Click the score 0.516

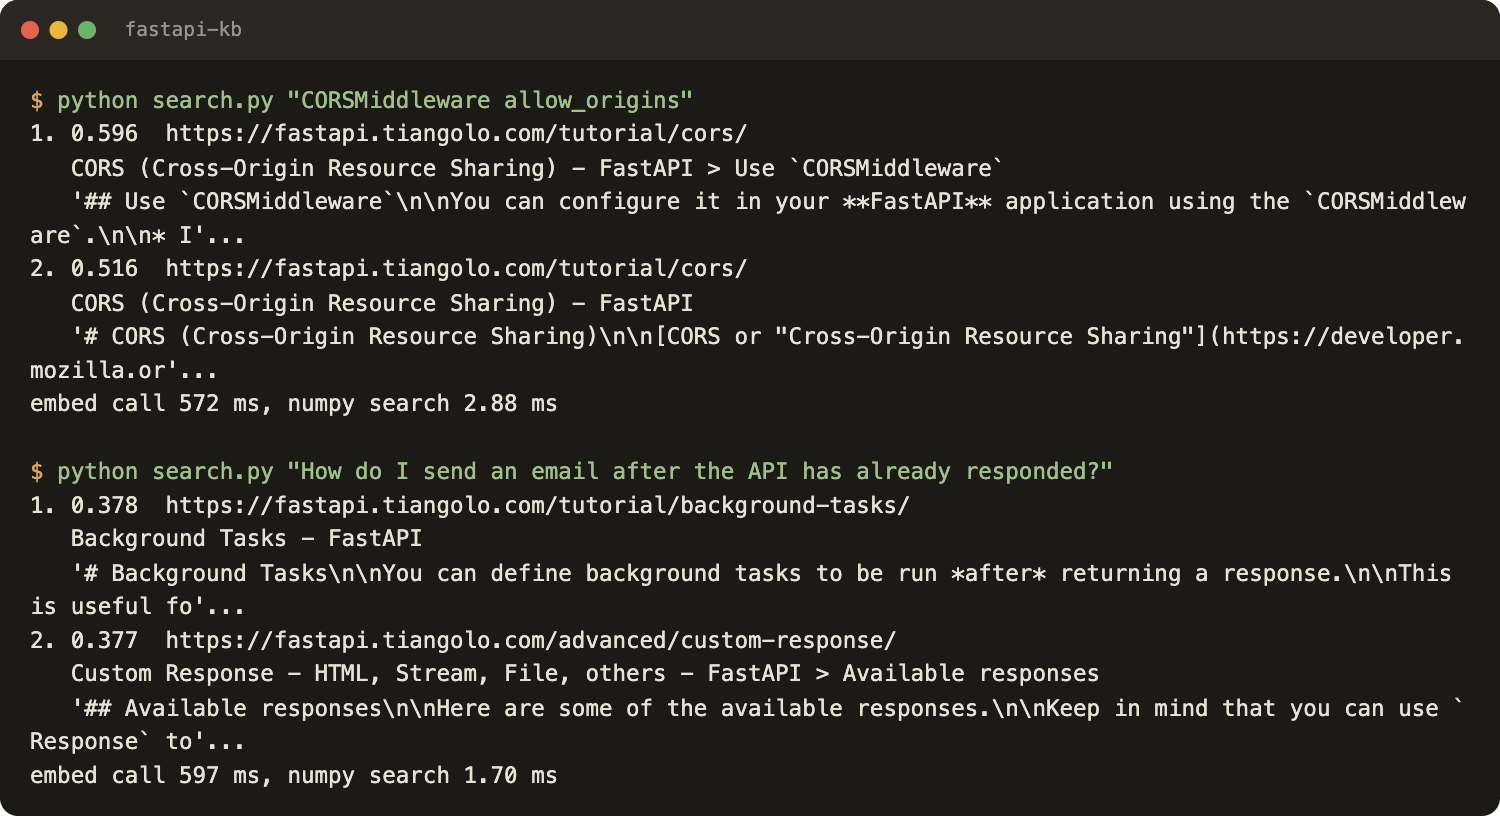pos(104,269)
